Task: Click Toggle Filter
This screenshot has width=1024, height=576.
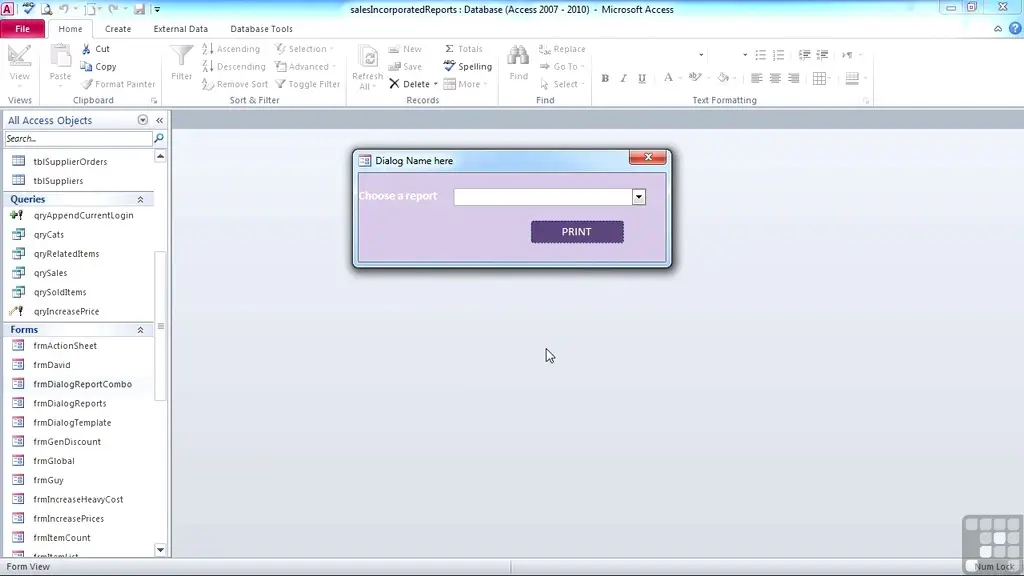Action: [x=308, y=84]
